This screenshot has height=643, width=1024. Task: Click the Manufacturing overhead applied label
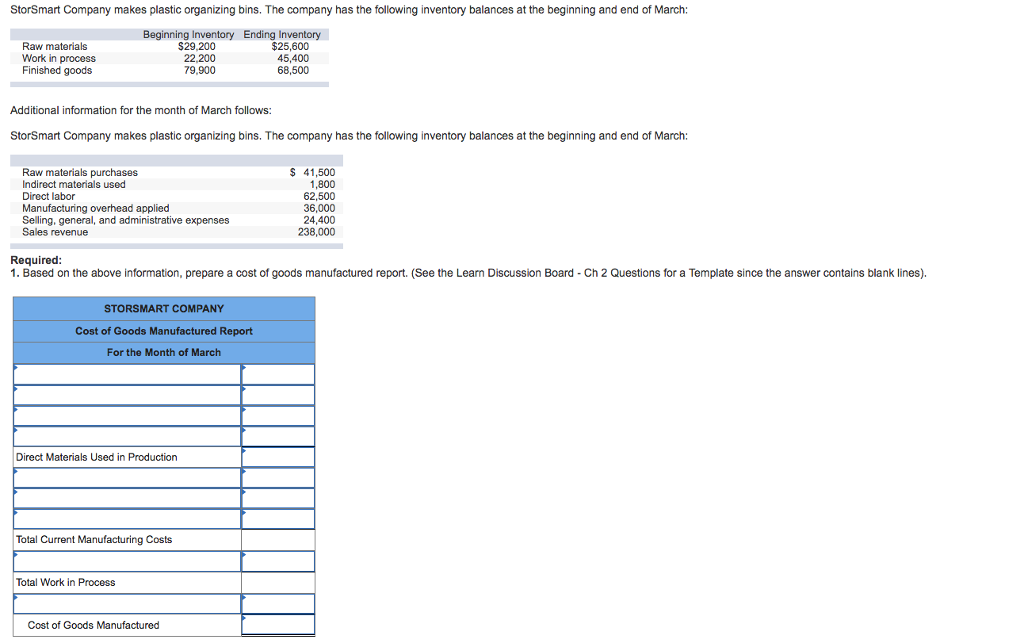[x=96, y=208]
